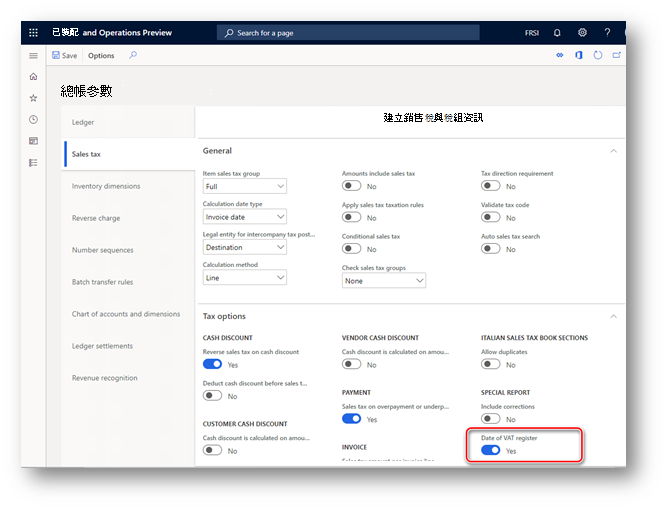The image size is (668, 510).
Task: Toggle Auto sales tax search
Action: (491, 248)
